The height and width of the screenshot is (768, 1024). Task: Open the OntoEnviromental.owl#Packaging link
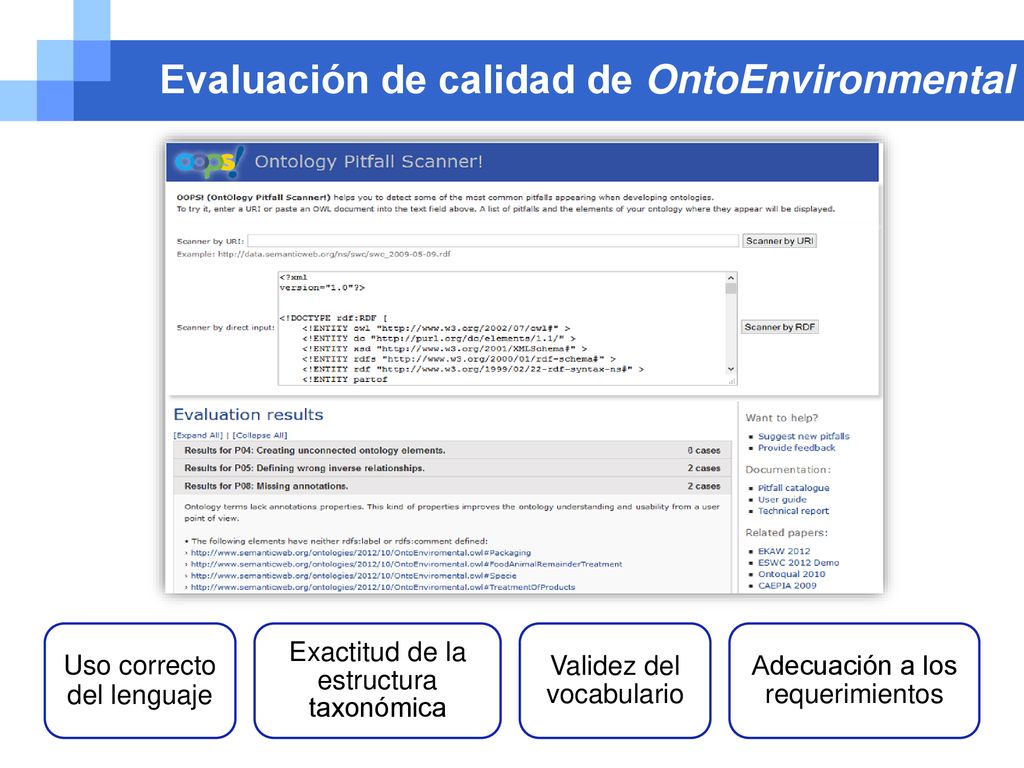360,553
